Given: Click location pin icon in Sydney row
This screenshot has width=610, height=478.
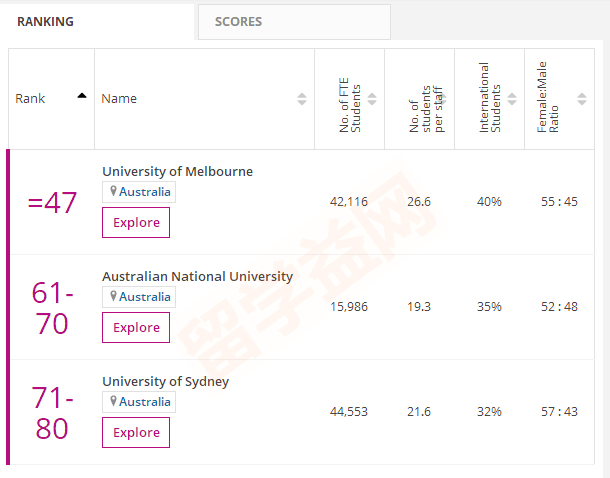Looking at the screenshot, I should (x=113, y=401).
